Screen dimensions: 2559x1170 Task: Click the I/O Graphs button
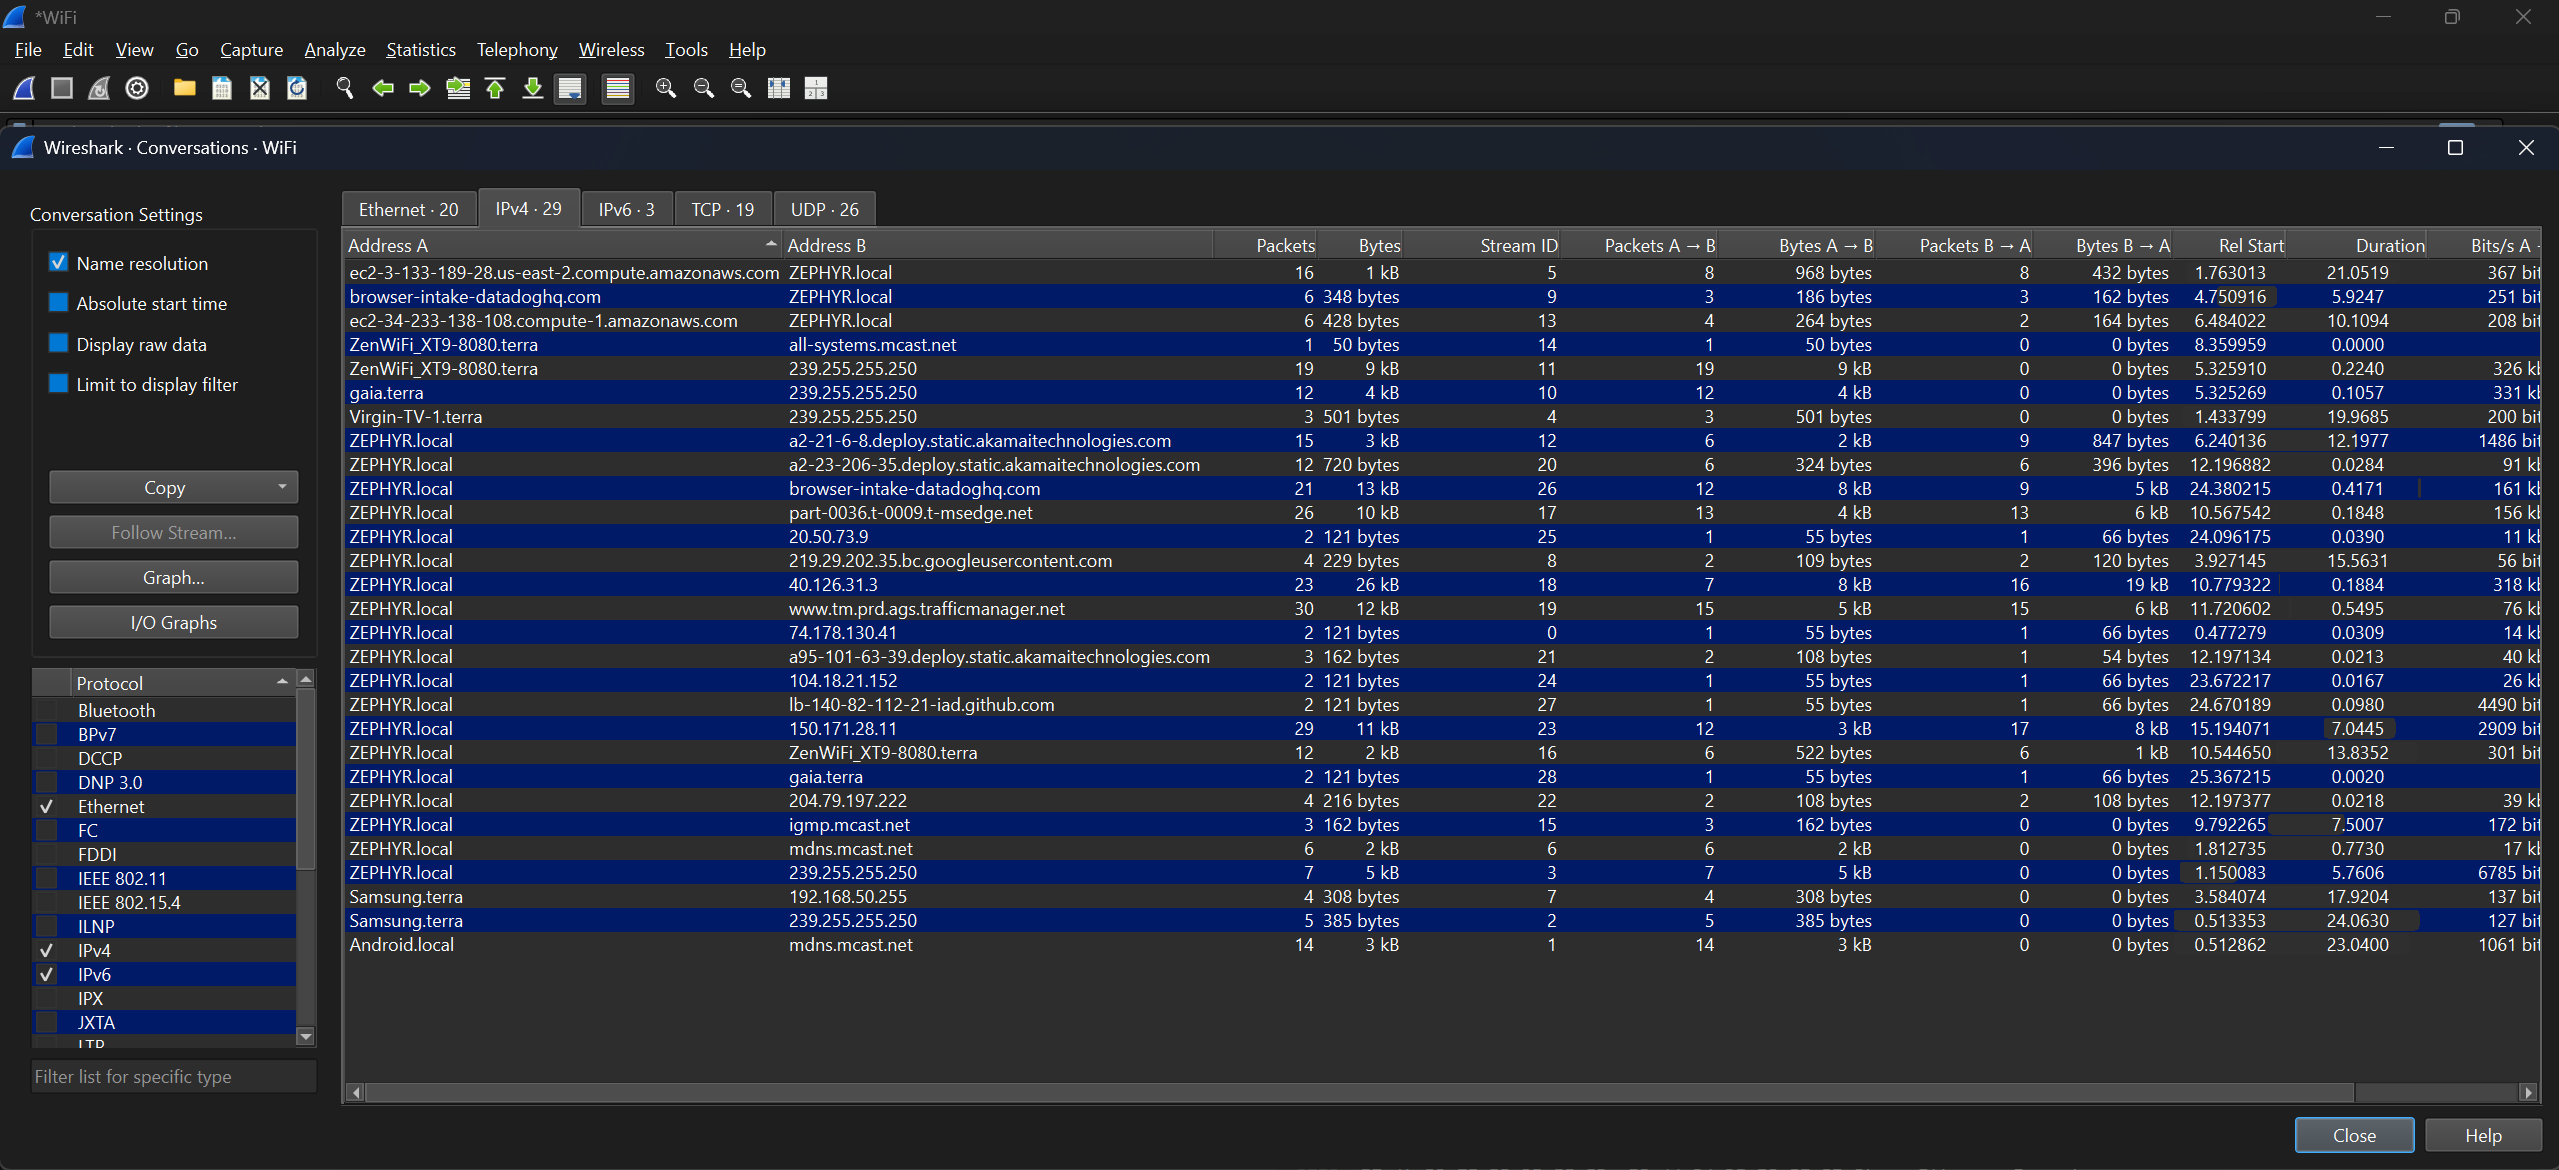coord(173,622)
